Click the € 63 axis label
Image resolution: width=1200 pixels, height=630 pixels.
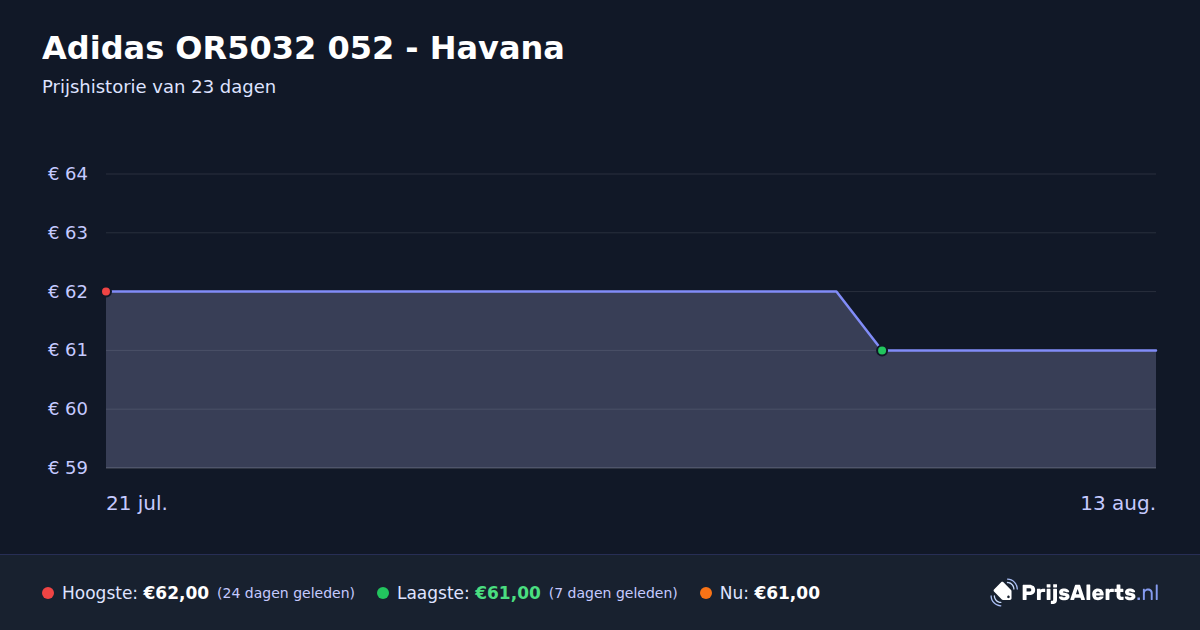[x=68, y=233]
